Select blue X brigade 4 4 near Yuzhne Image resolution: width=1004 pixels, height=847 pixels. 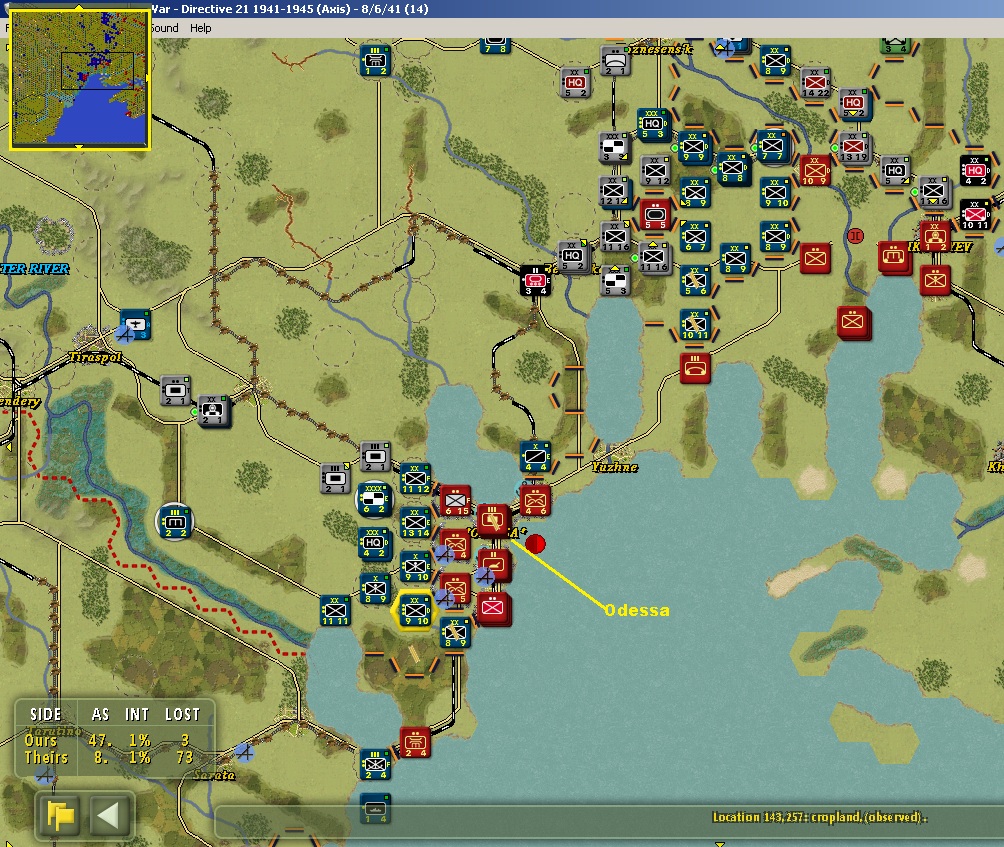pos(535,456)
